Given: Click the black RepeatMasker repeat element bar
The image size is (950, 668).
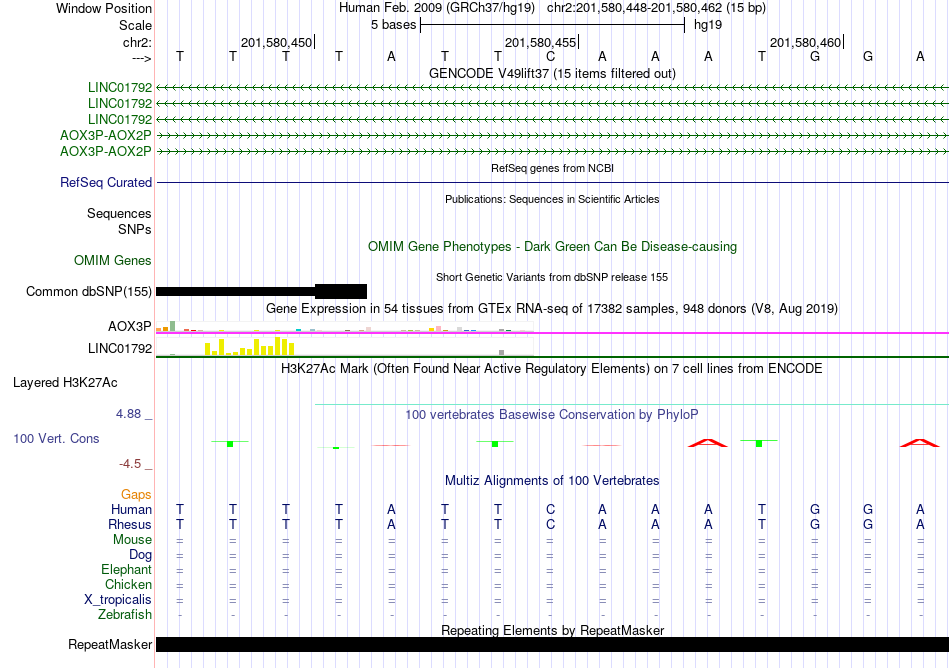Looking at the screenshot, I should coord(552,644).
